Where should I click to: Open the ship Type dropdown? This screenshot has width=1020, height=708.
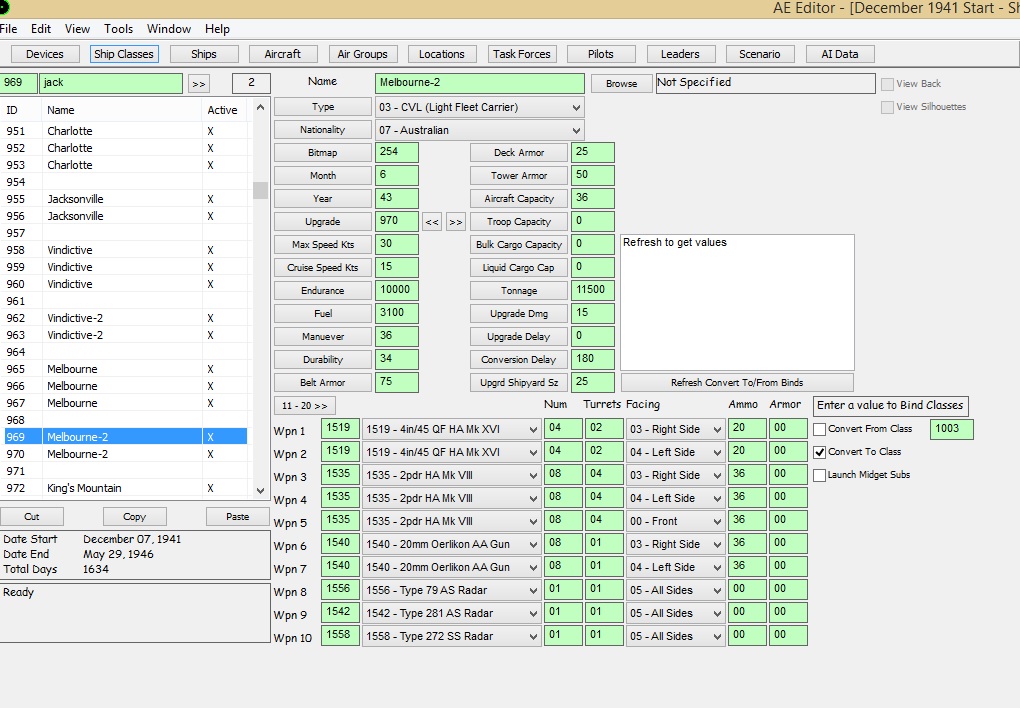(480, 107)
